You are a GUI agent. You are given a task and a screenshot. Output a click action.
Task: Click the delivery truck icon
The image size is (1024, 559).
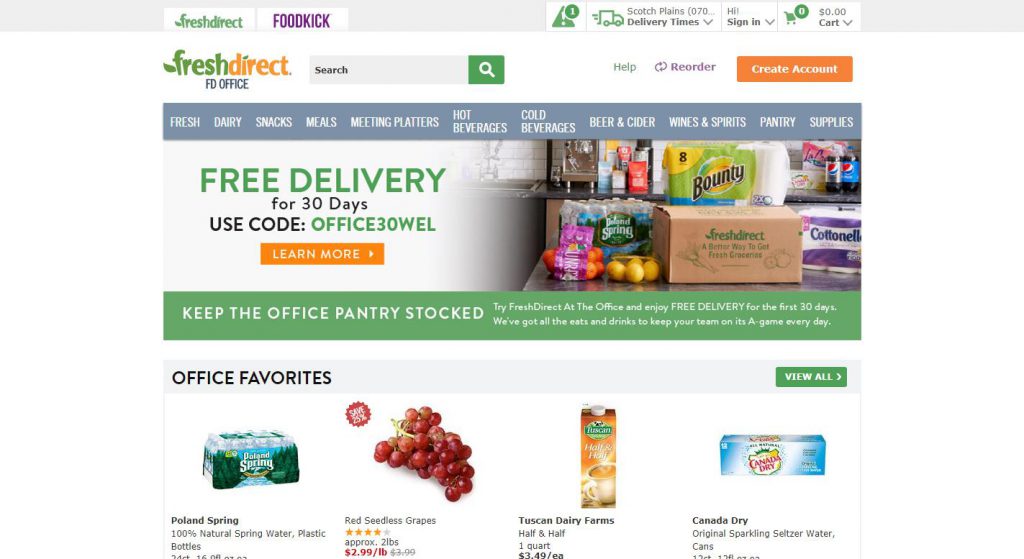pos(607,18)
